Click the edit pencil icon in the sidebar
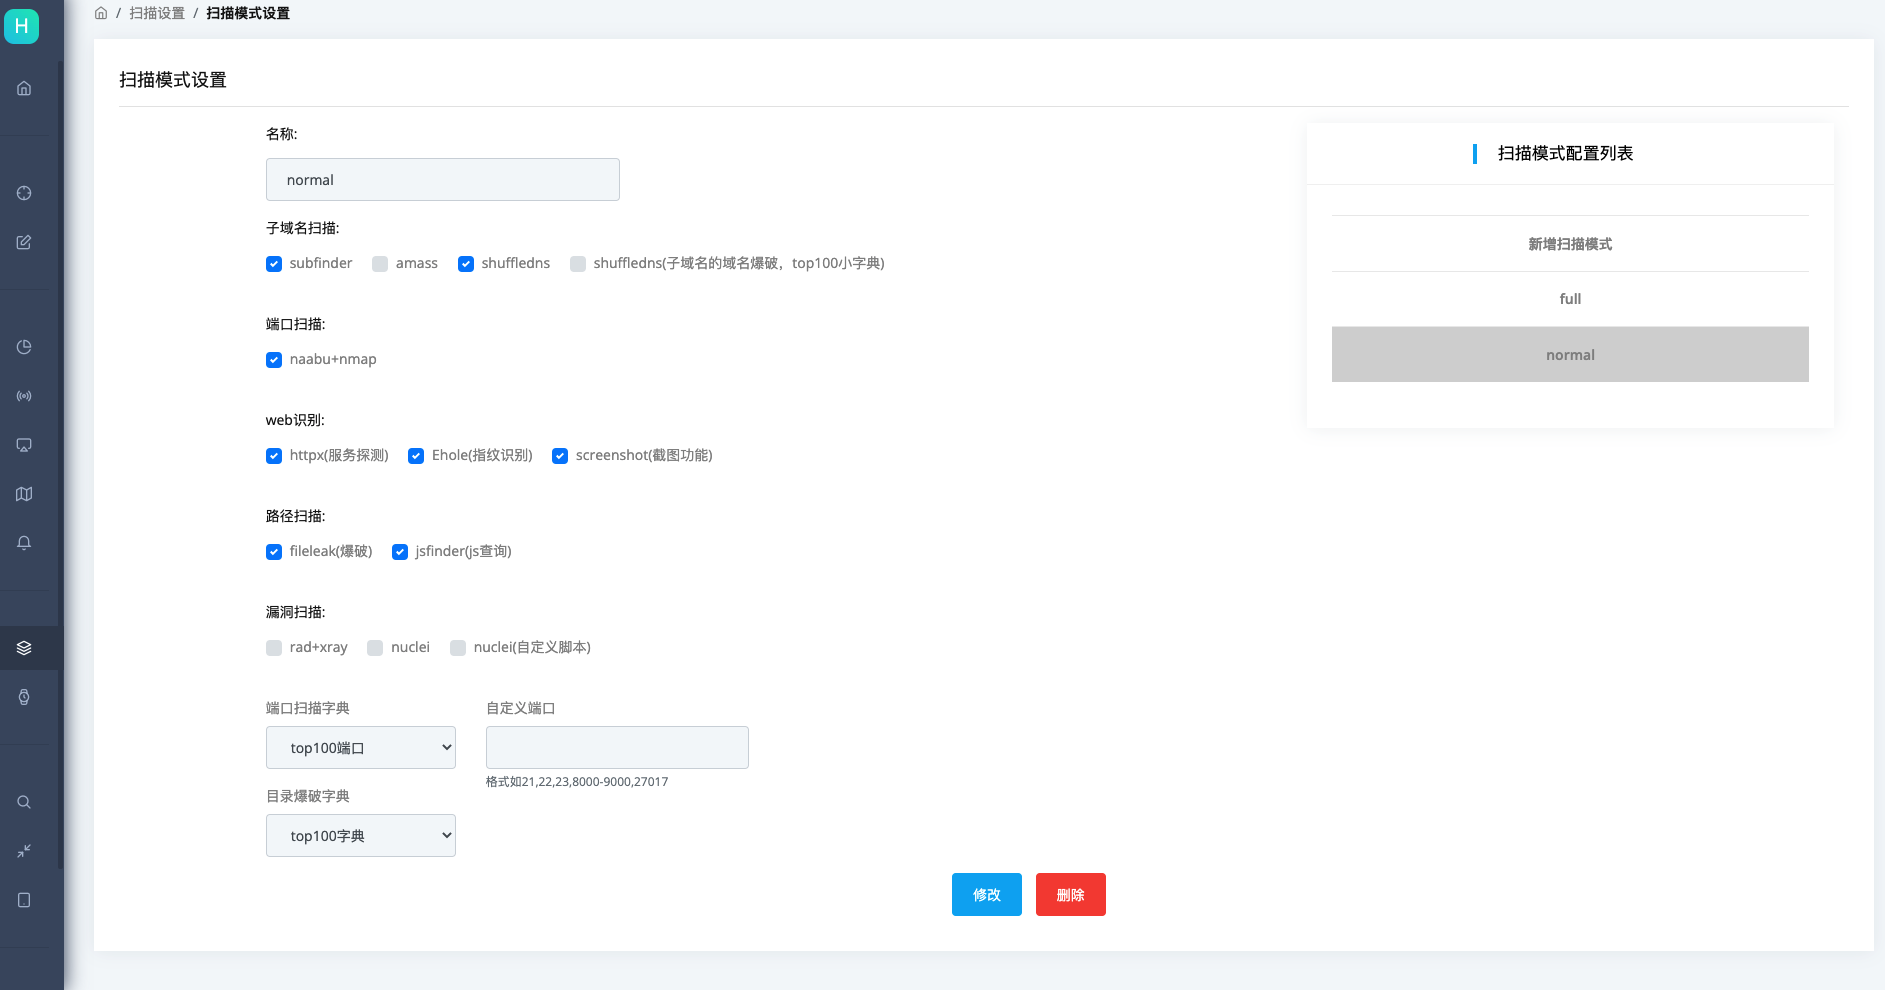This screenshot has width=1885, height=990. point(24,242)
